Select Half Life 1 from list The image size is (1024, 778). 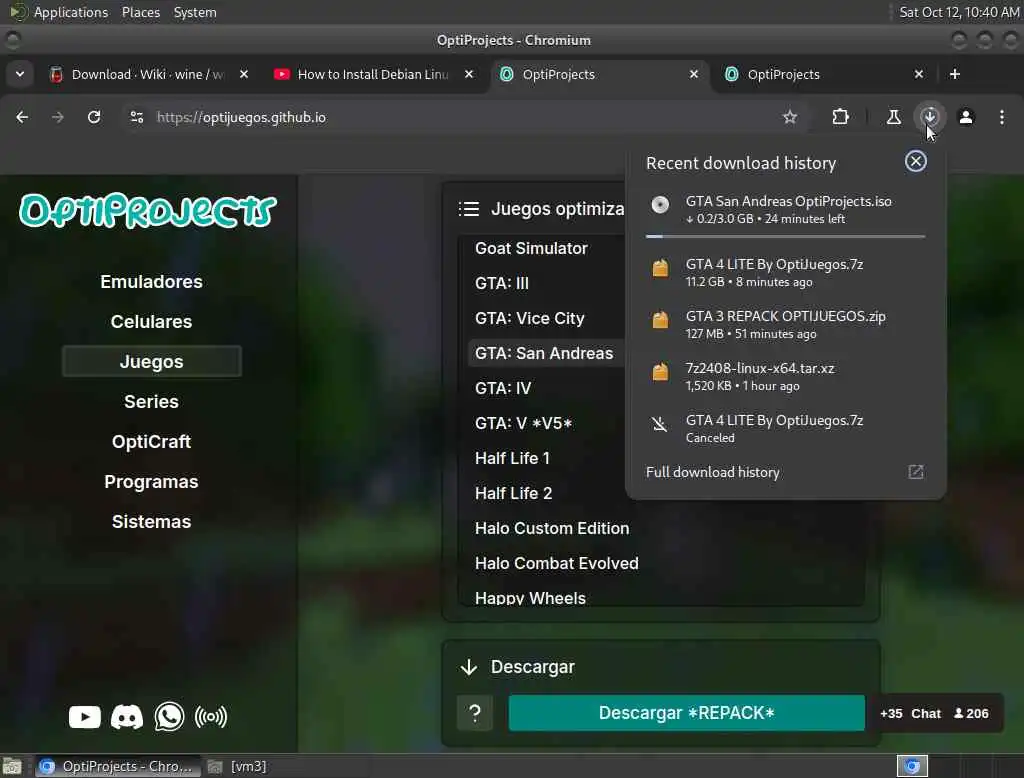pyautogui.click(x=512, y=458)
